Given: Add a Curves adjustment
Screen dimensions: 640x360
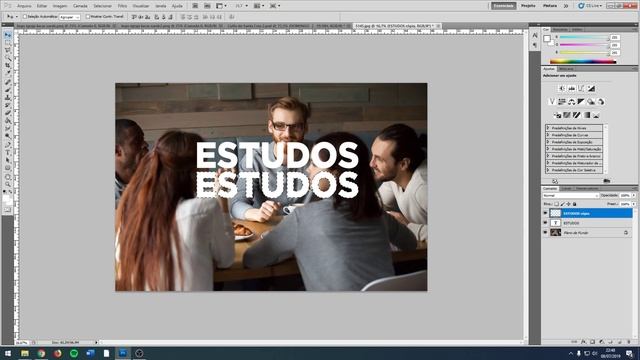Looking at the screenshot, I should (x=582, y=88).
